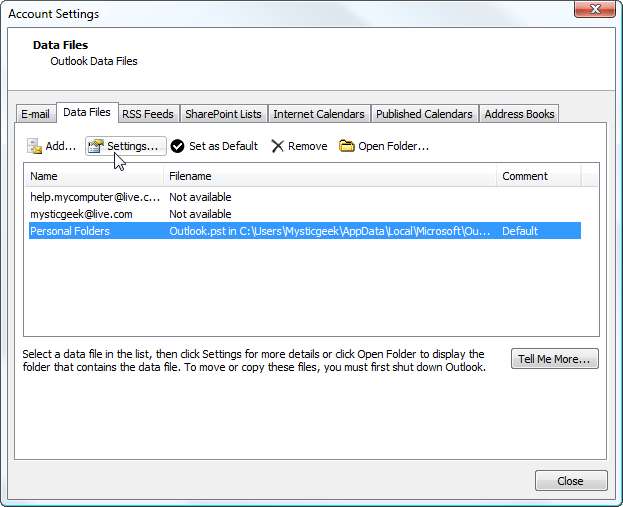Select the mysticgeek@live.com data file row

coord(305,214)
